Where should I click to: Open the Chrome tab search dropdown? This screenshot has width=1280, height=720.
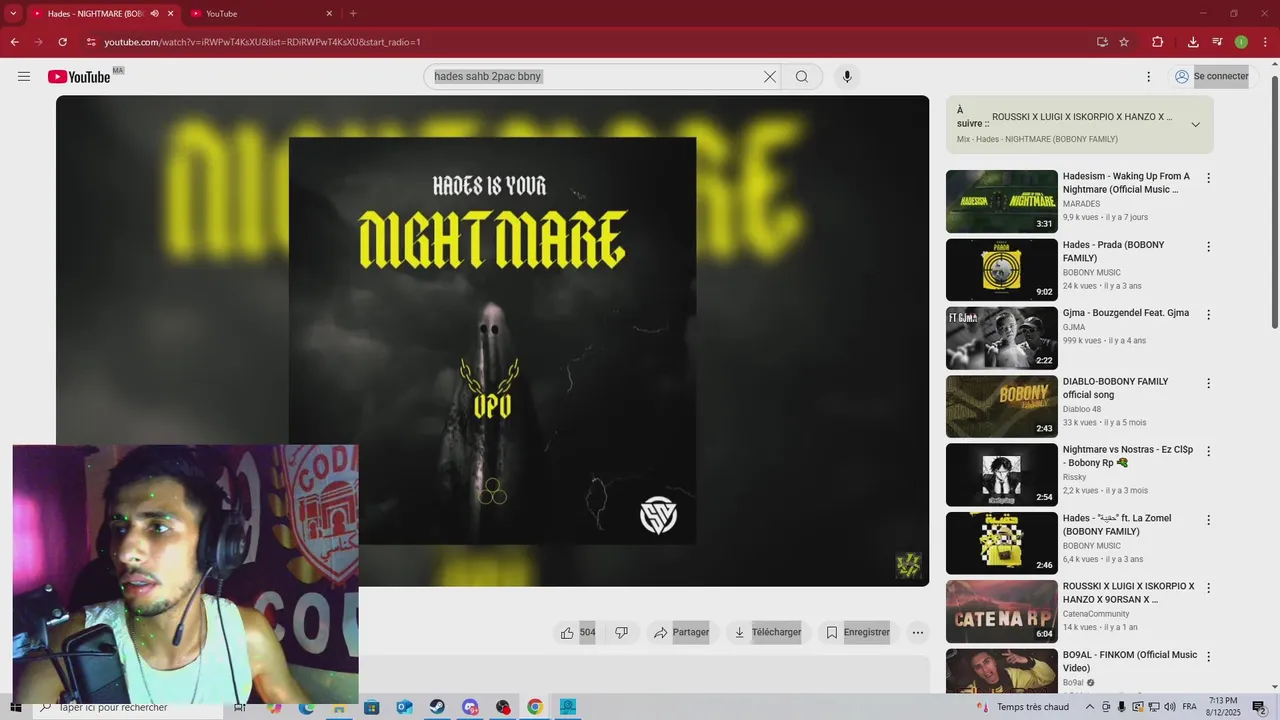click(13, 14)
